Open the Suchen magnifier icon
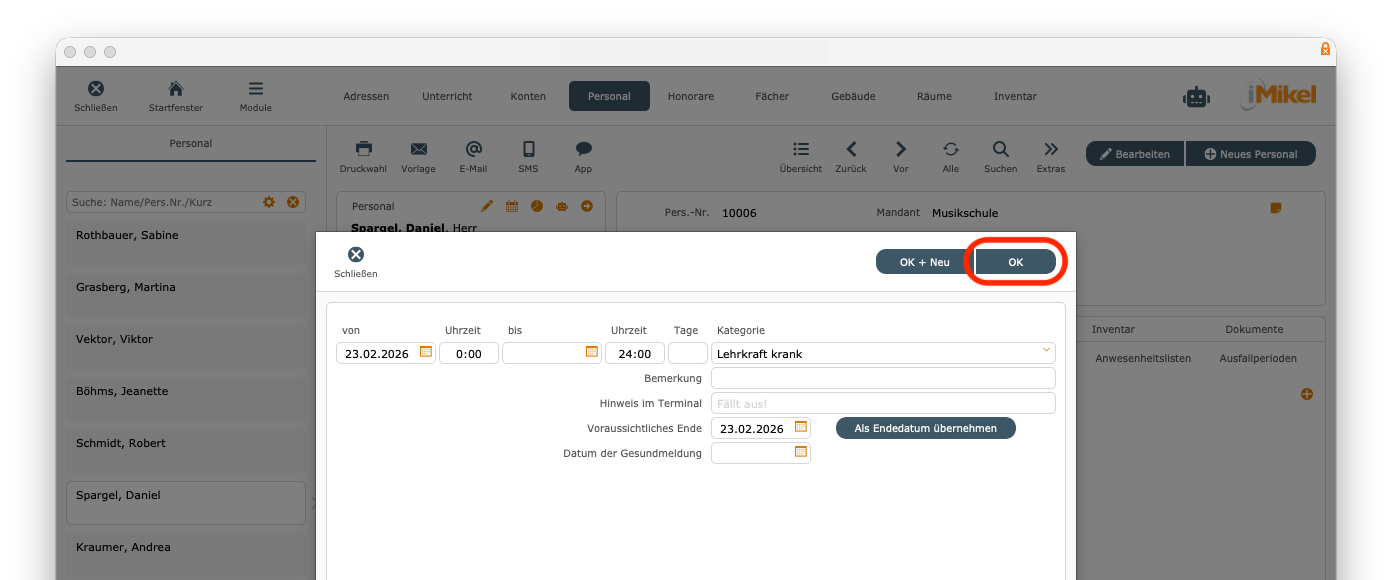 click(x=1000, y=149)
